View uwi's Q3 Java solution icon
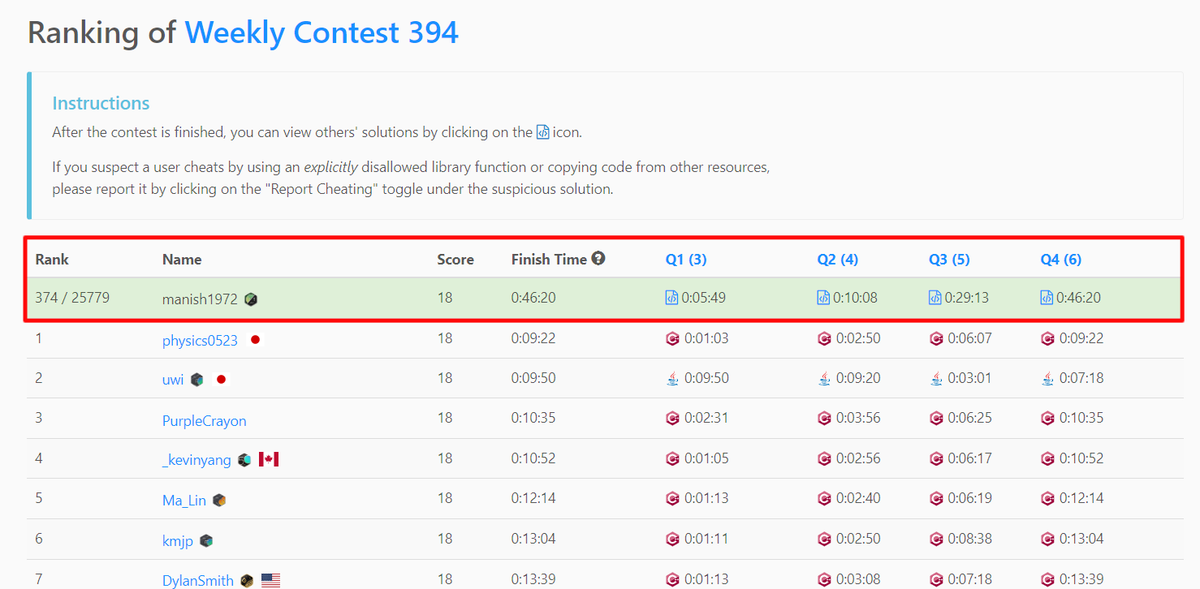 point(936,378)
